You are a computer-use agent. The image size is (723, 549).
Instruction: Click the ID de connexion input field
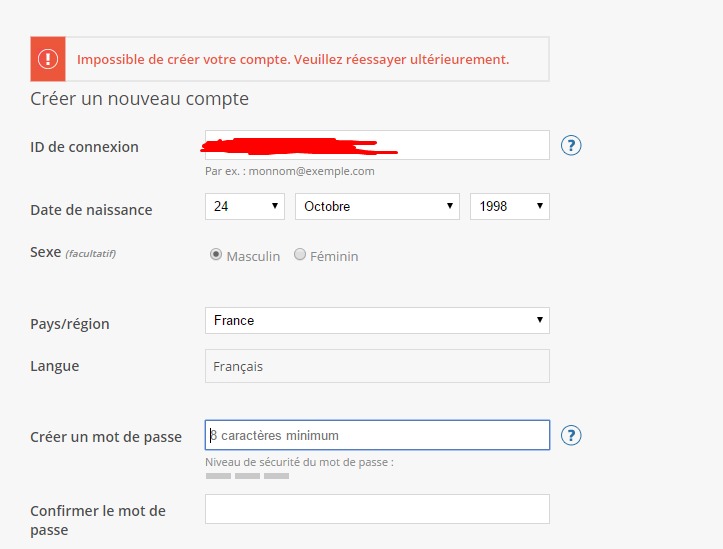coord(377,145)
